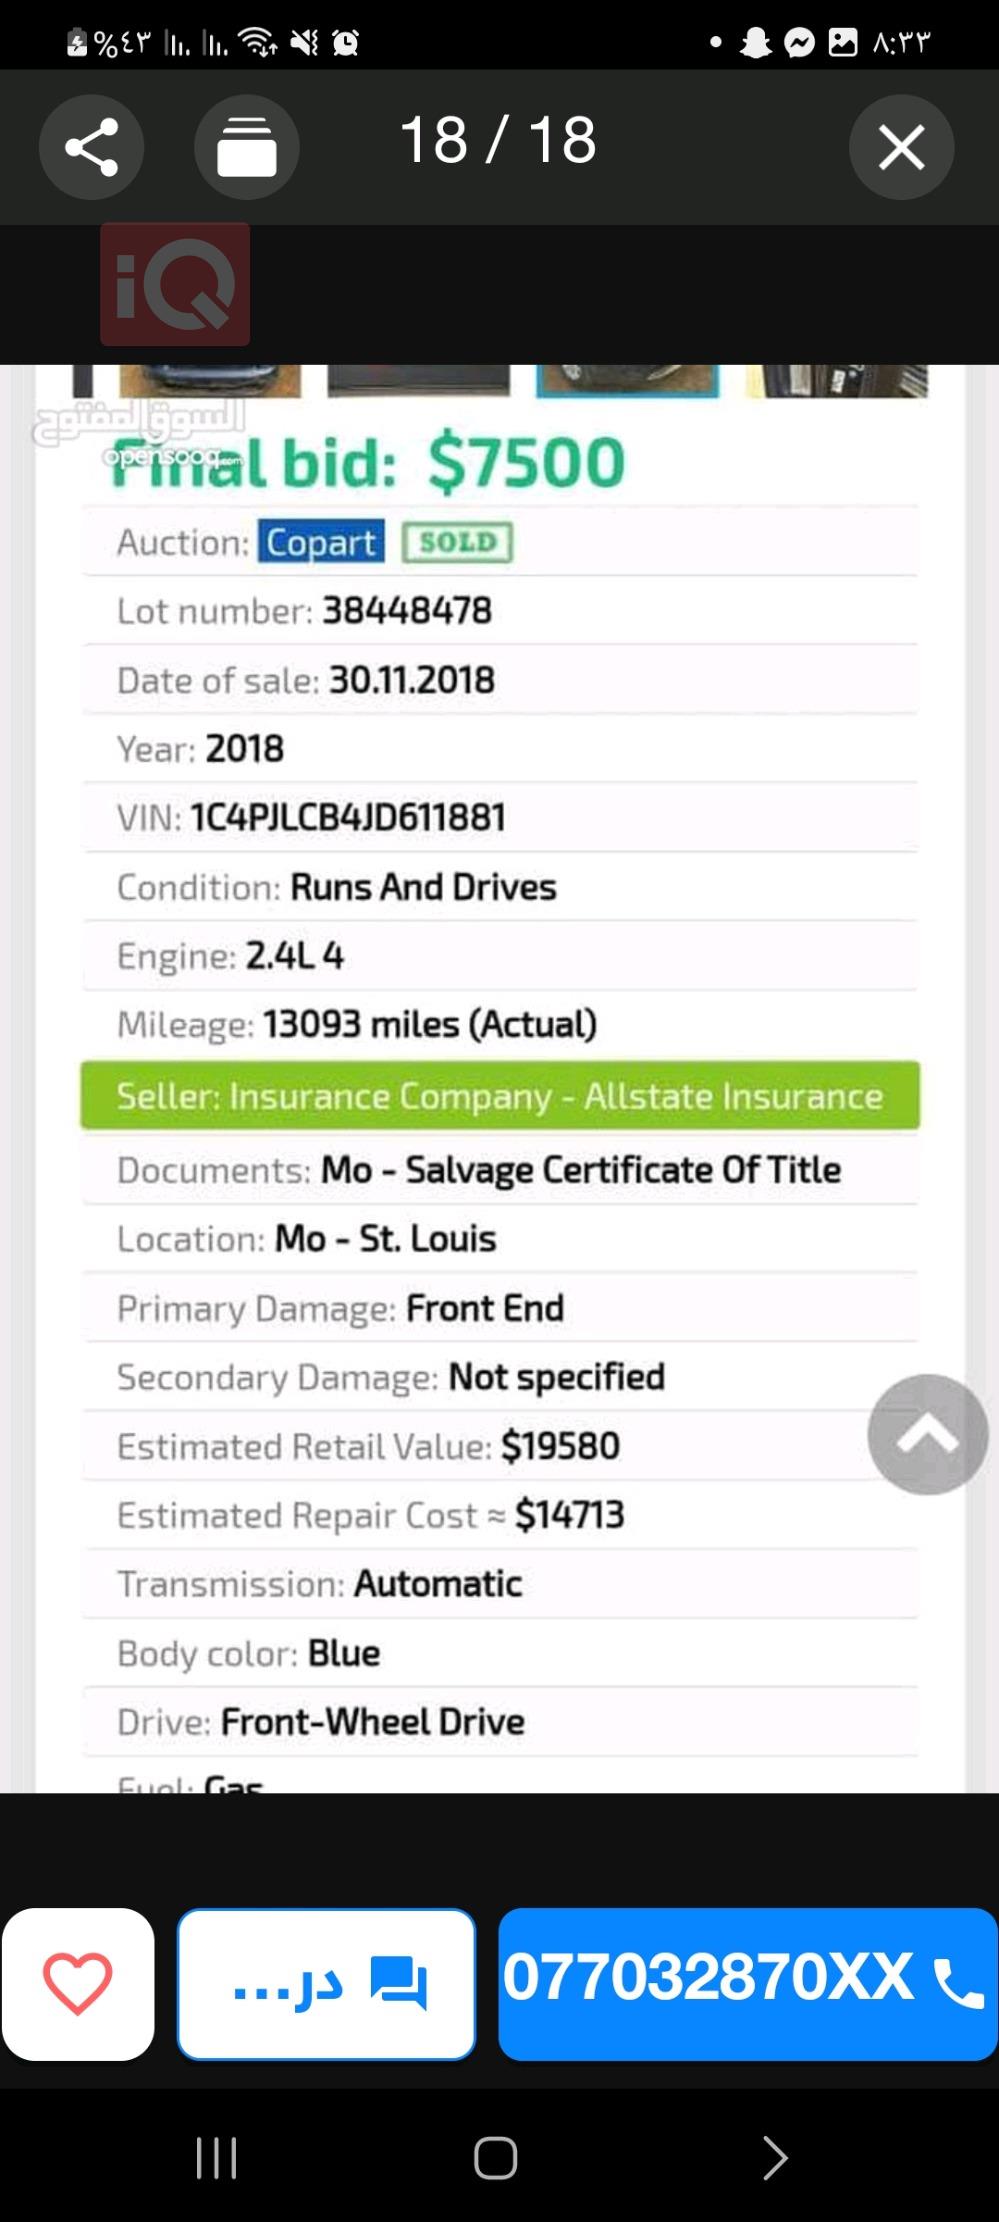Tap the share icon

coord(91,147)
